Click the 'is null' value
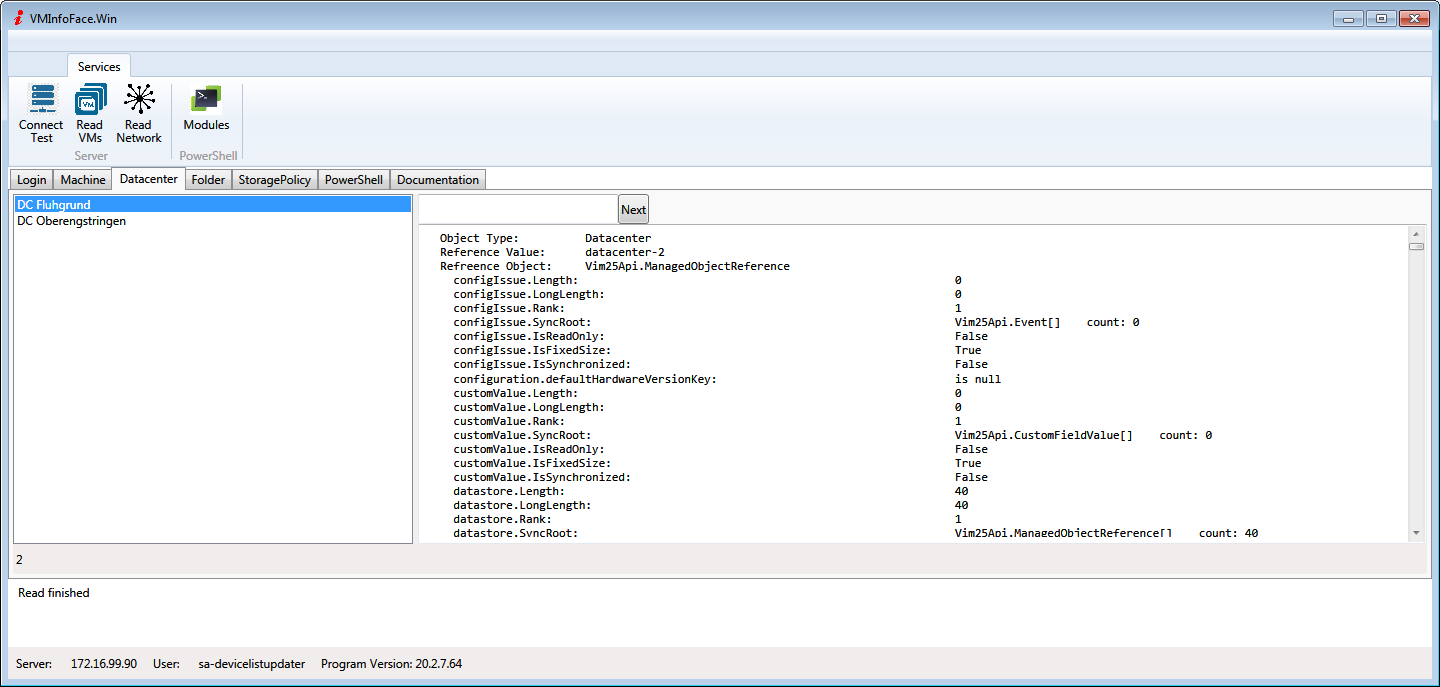 (x=978, y=379)
